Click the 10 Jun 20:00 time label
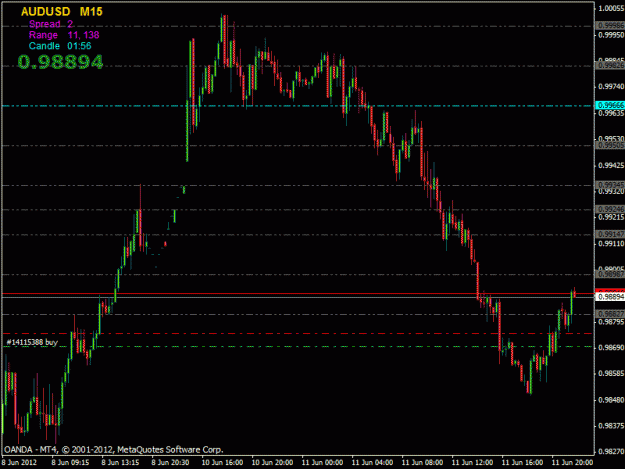The image size is (625, 469). 272,462
